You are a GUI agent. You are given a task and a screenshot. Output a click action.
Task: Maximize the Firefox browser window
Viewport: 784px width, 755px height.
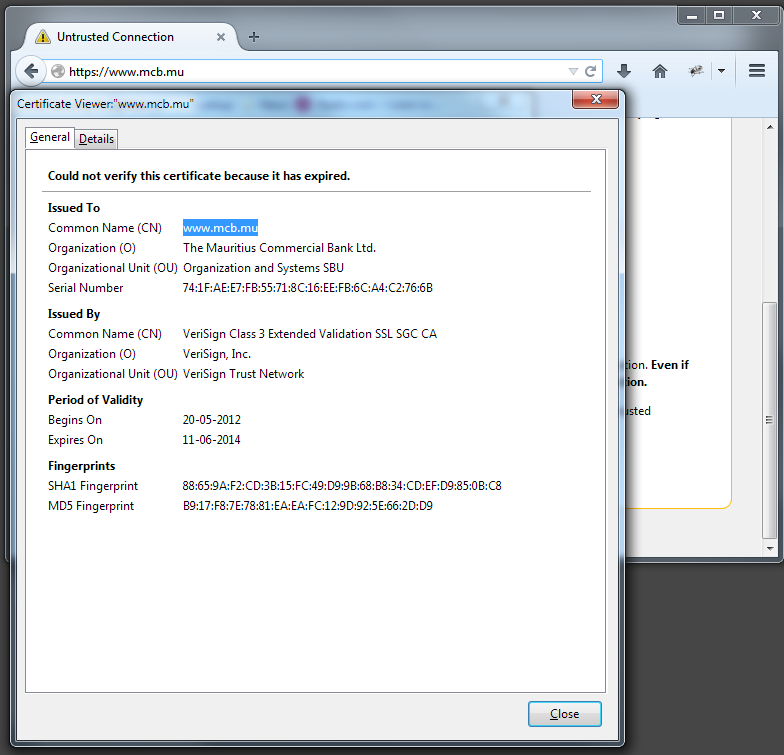tap(718, 15)
